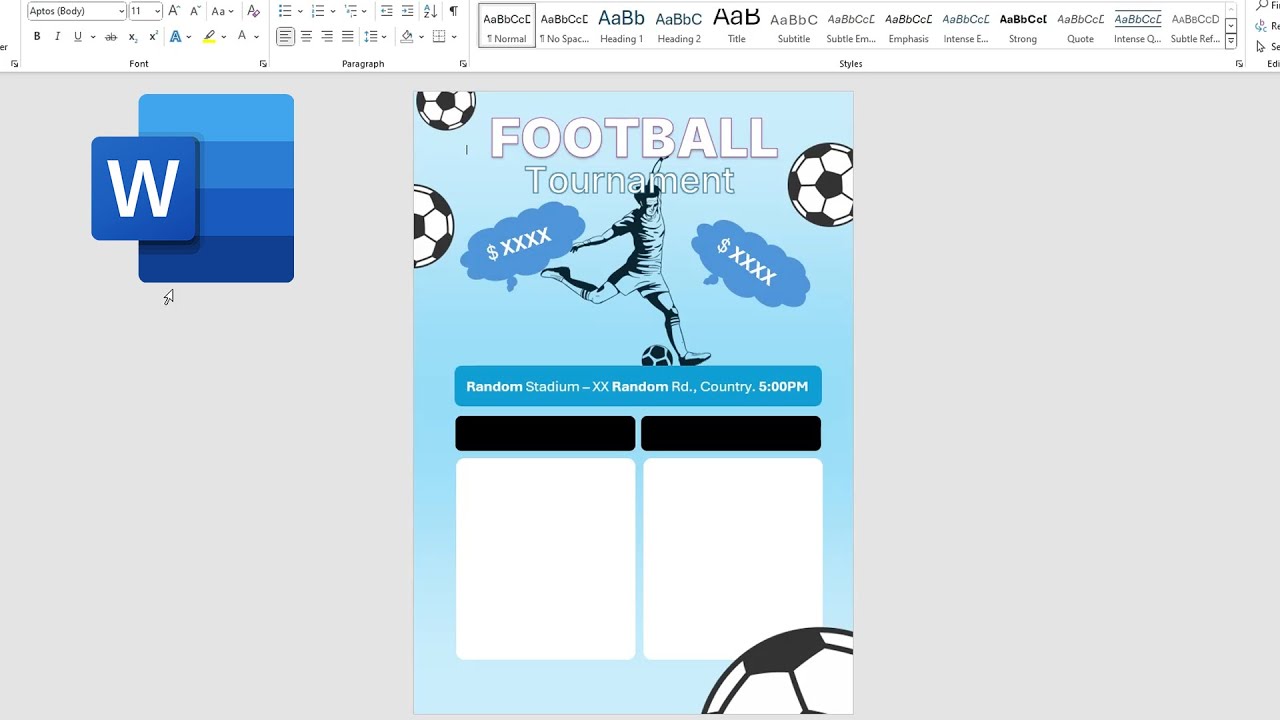Expand Shading color dropdown arrow
This screenshot has width=1280, height=720.
420,37
